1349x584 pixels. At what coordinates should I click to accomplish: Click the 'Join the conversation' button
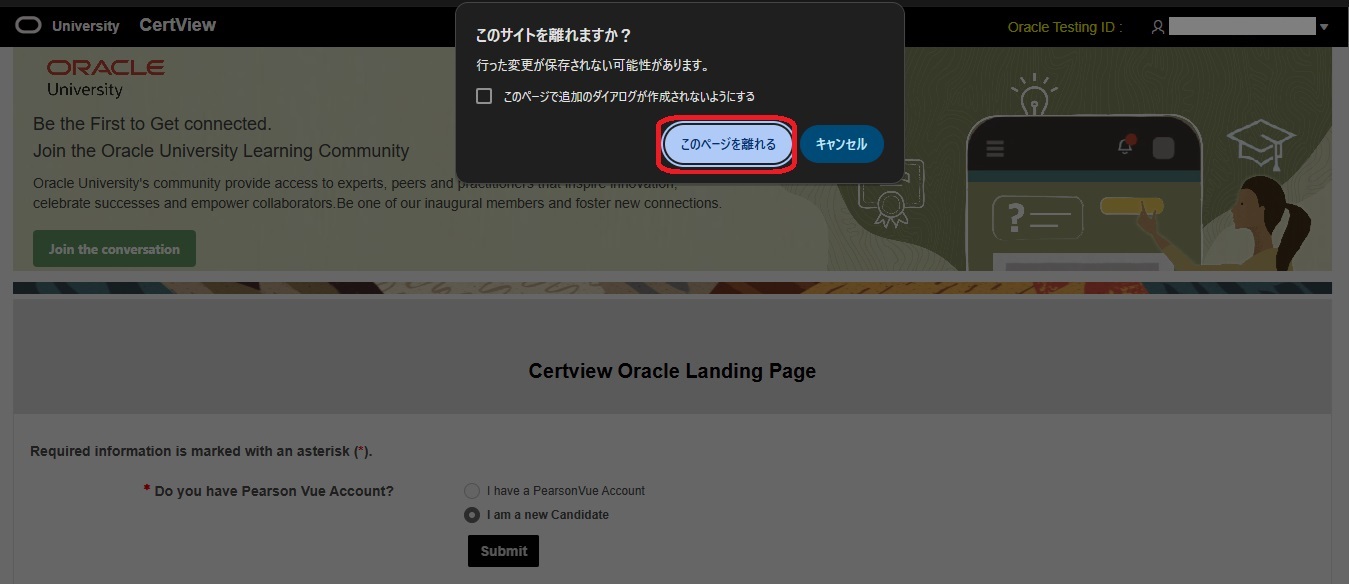(113, 248)
